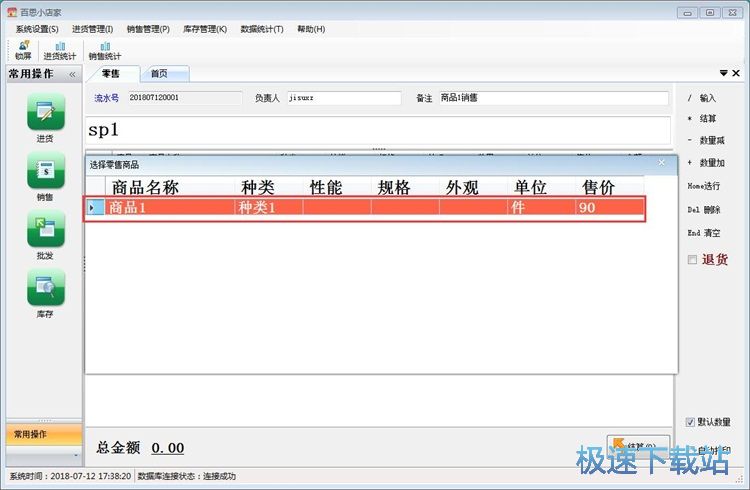The image size is (750, 490).
Task: Select the 商品1 row name cell
Action: tap(170, 208)
